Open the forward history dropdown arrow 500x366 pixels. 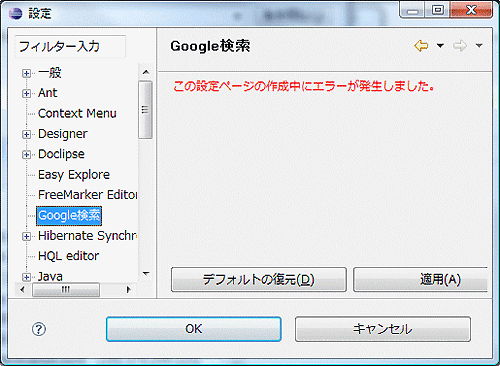click(x=479, y=46)
